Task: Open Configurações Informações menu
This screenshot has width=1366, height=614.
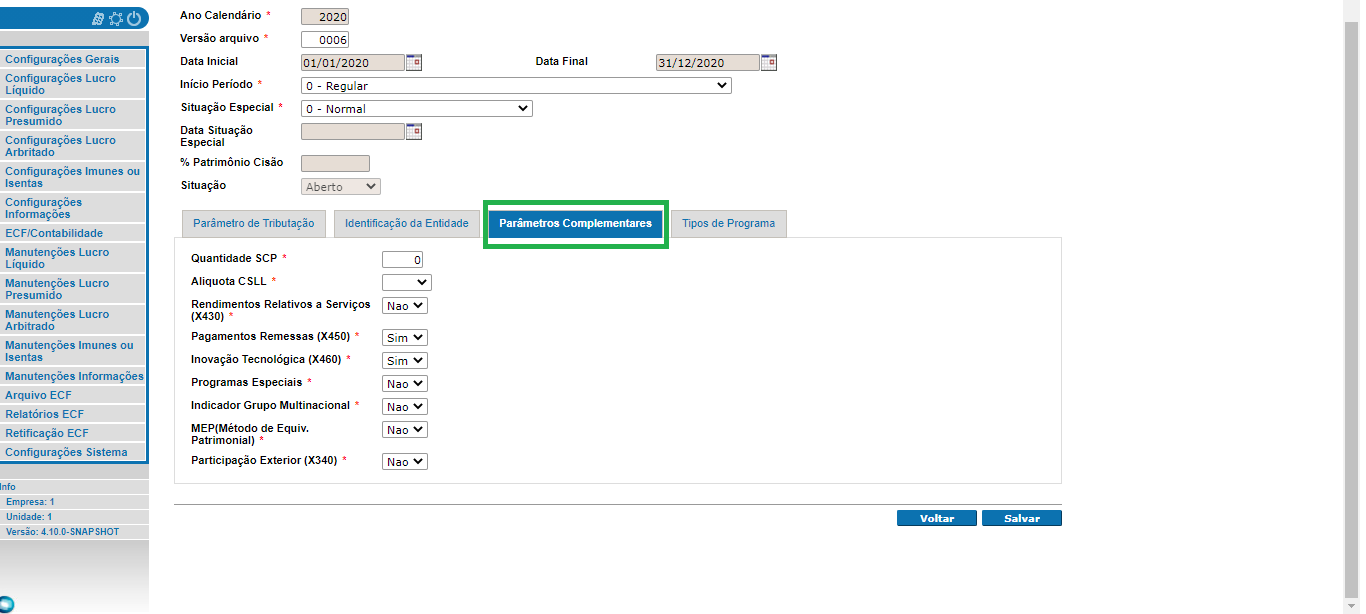Action: click(x=74, y=208)
